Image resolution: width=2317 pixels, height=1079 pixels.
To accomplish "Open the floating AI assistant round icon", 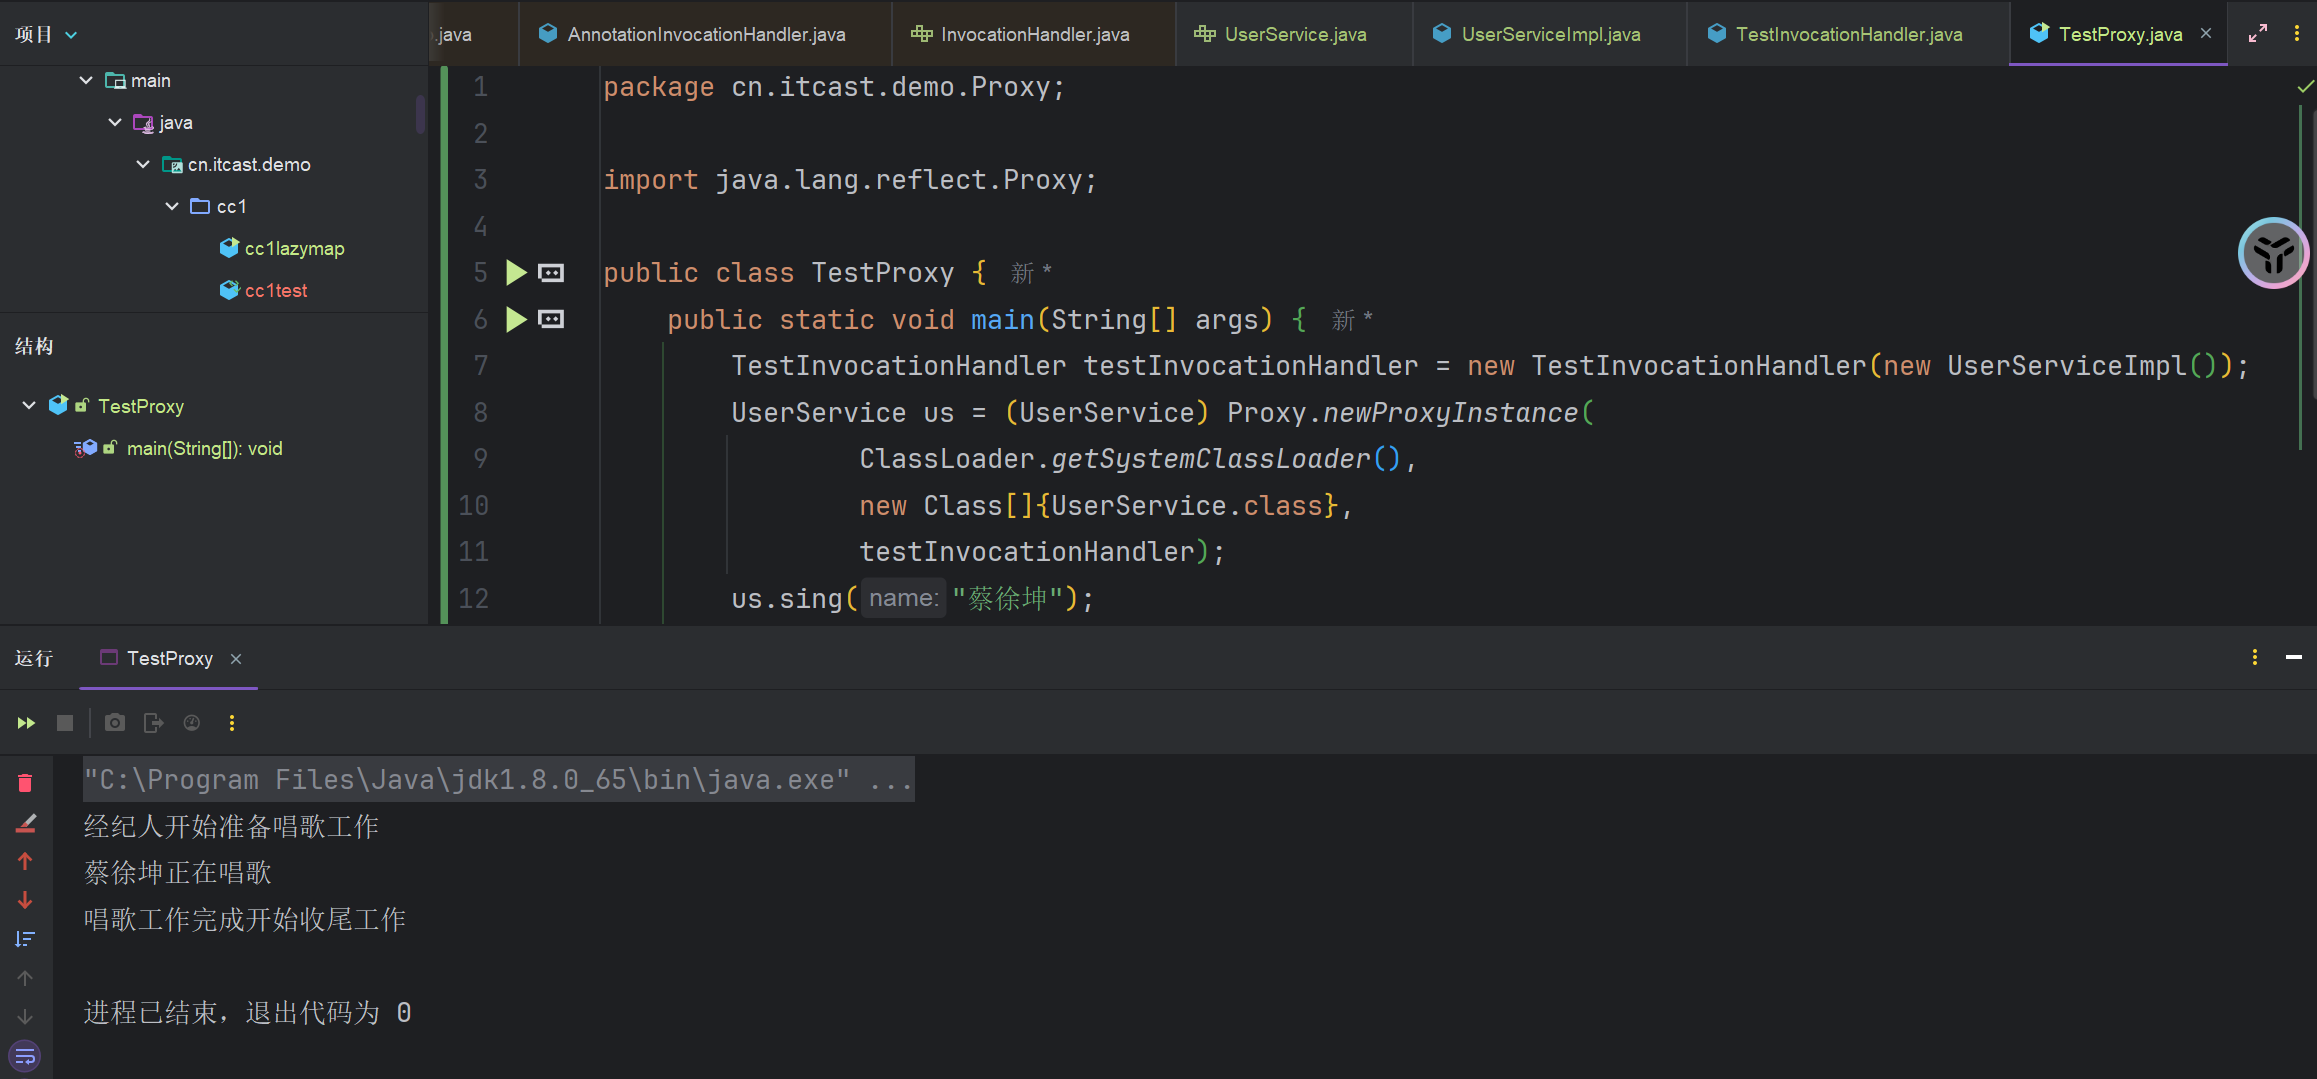I will [2273, 253].
